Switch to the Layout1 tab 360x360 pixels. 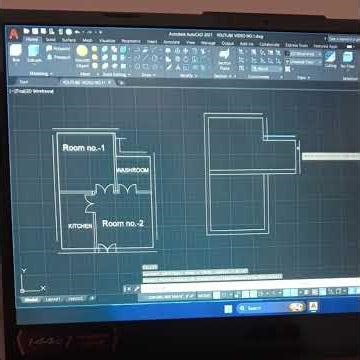click(x=52, y=300)
